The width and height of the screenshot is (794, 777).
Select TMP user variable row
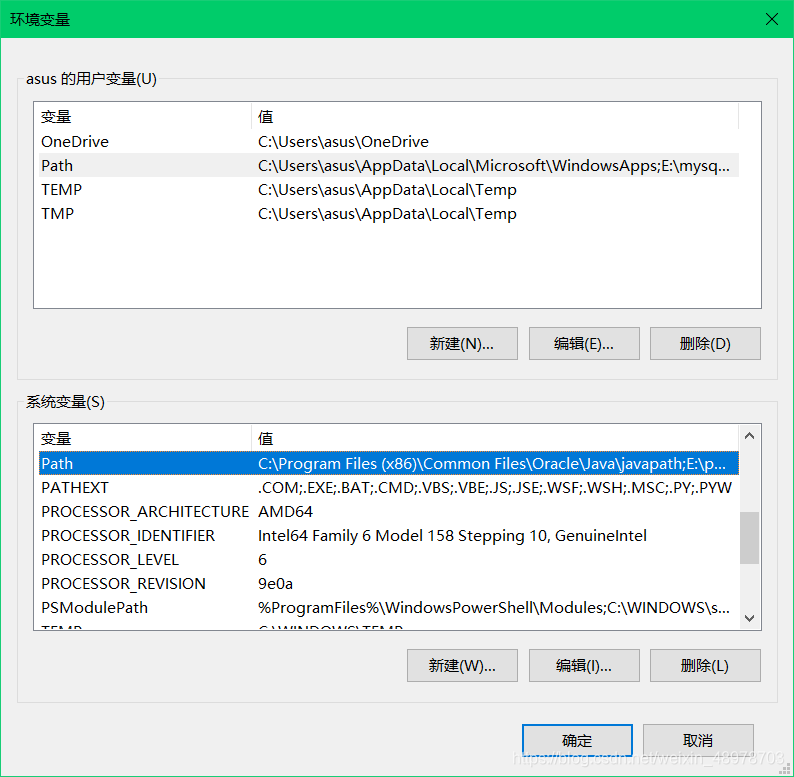[389, 213]
